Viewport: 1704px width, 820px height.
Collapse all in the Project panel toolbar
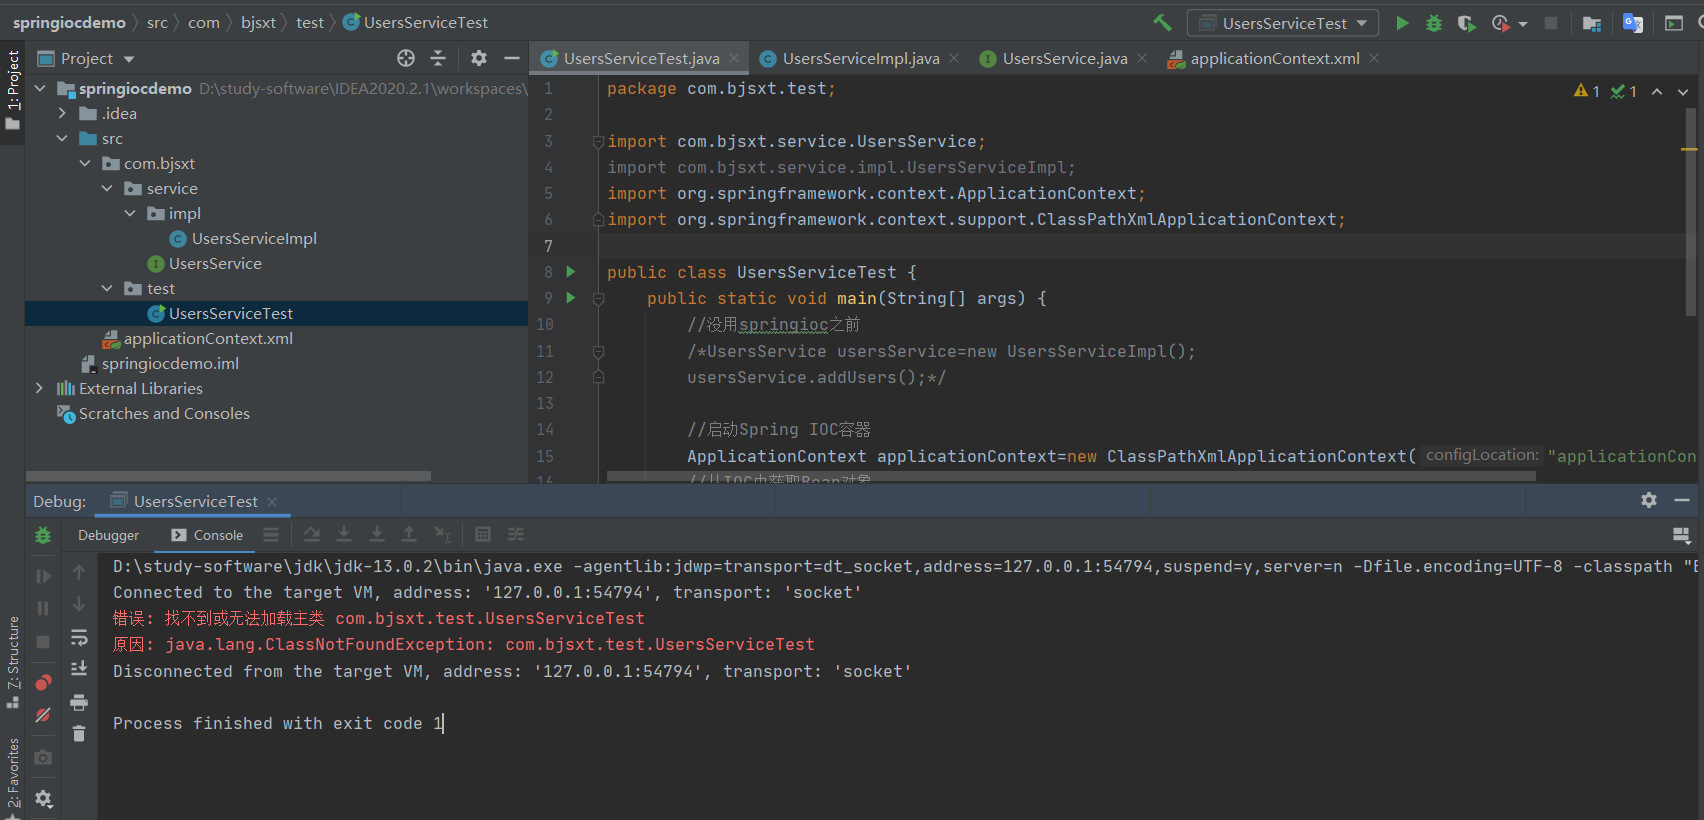(438, 58)
